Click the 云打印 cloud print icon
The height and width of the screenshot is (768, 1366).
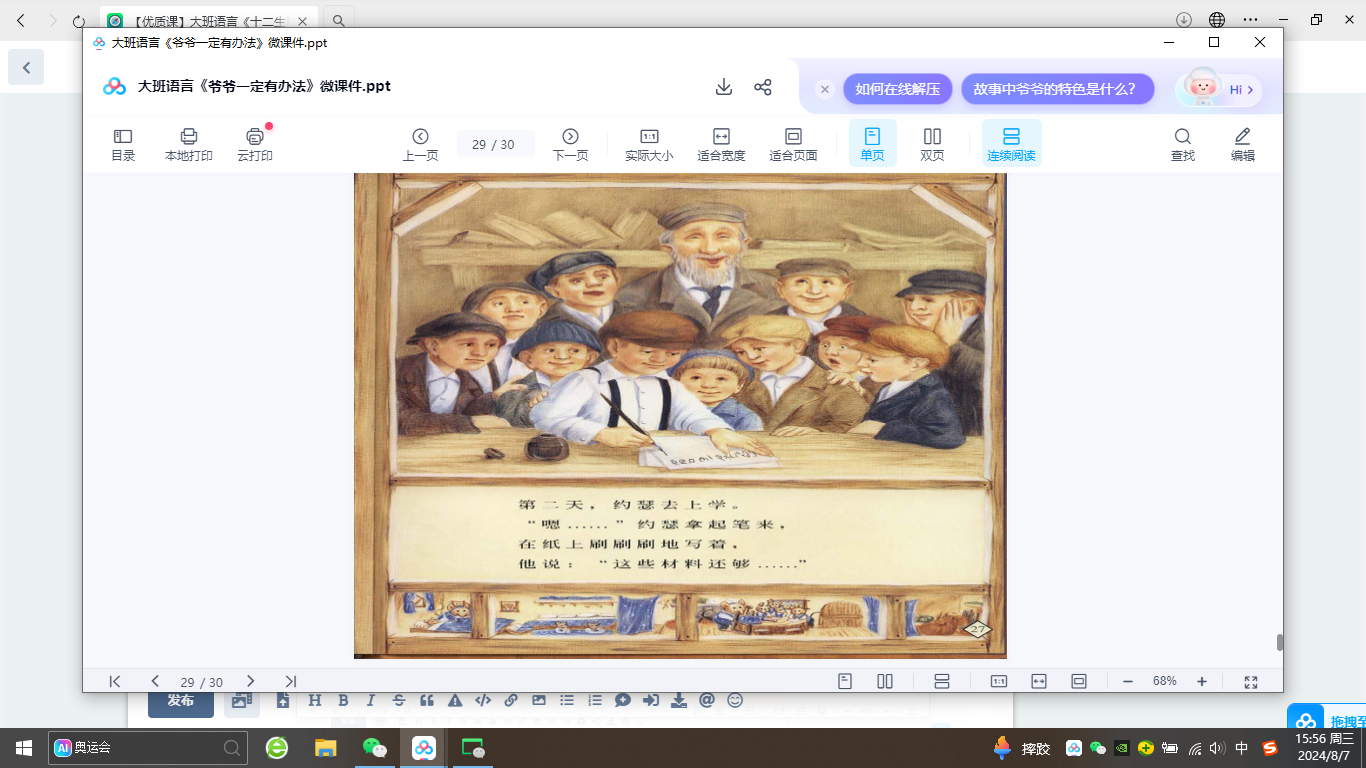(x=255, y=144)
